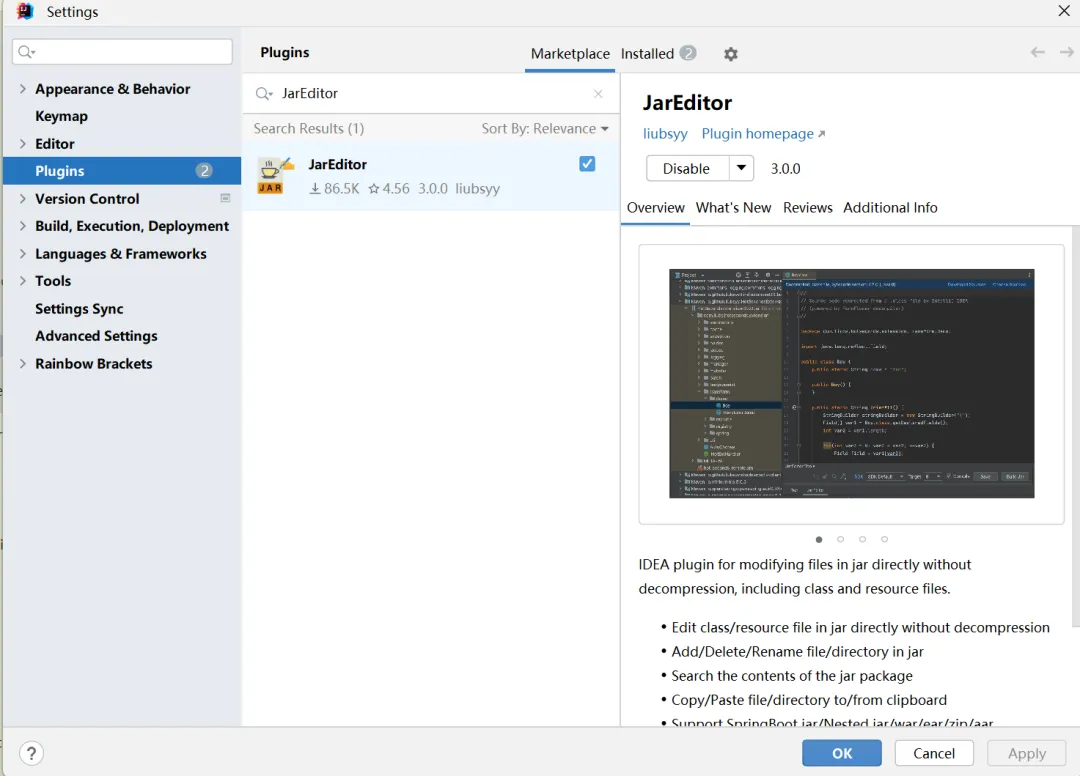Clear the JarEditor search with X
This screenshot has height=776, width=1080.
tap(598, 94)
